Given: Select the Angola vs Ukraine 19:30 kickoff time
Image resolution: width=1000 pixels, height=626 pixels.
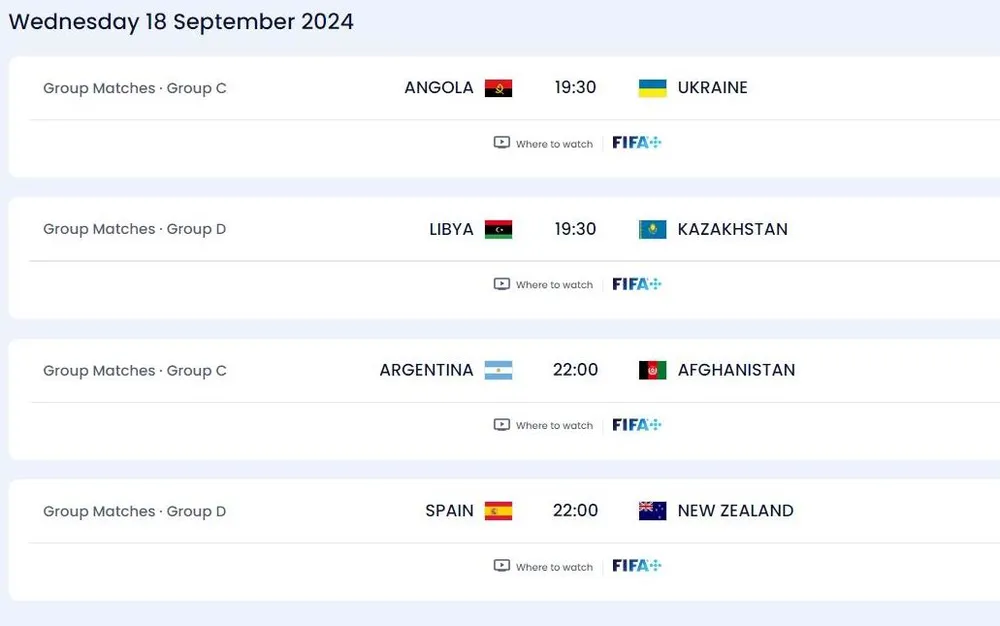Looking at the screenshot, I should click(575, 88).
